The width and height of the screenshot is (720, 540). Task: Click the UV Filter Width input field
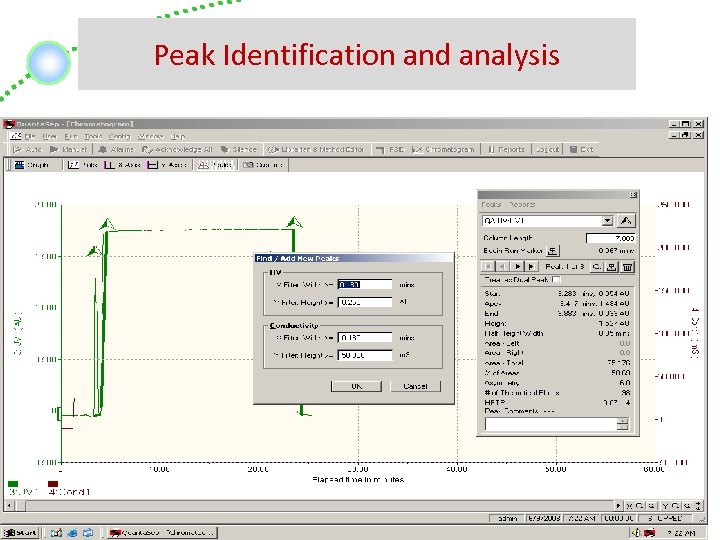(x=365, y=285)
